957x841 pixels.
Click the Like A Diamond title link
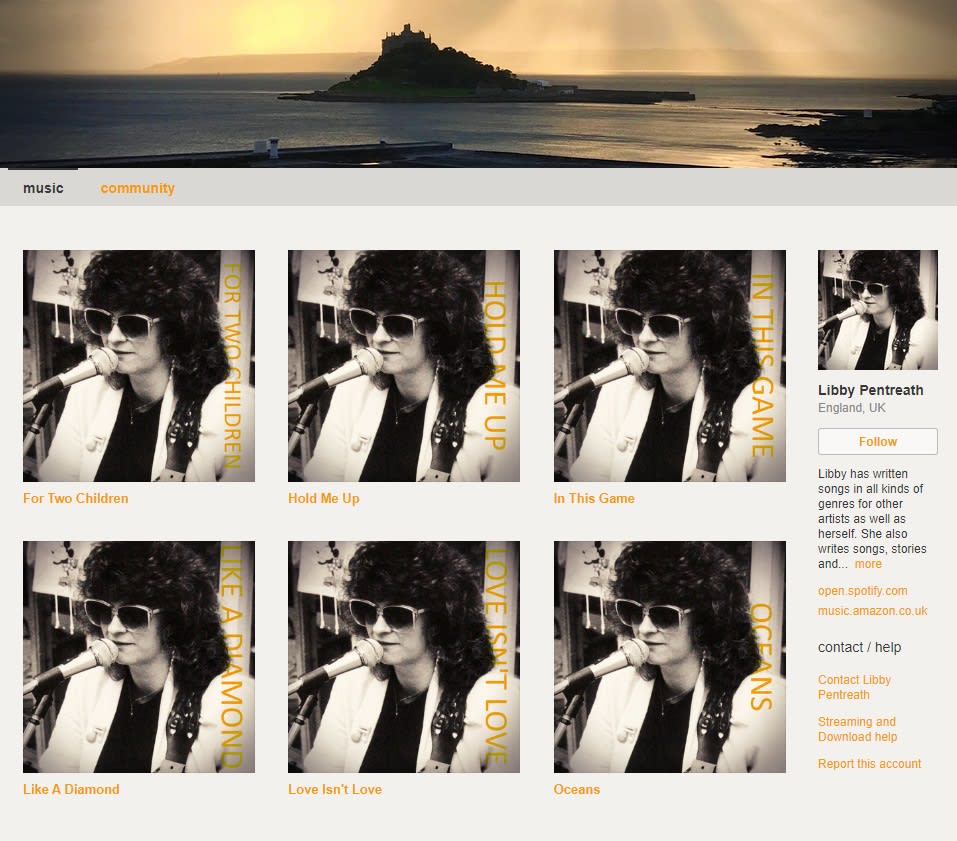71,789
